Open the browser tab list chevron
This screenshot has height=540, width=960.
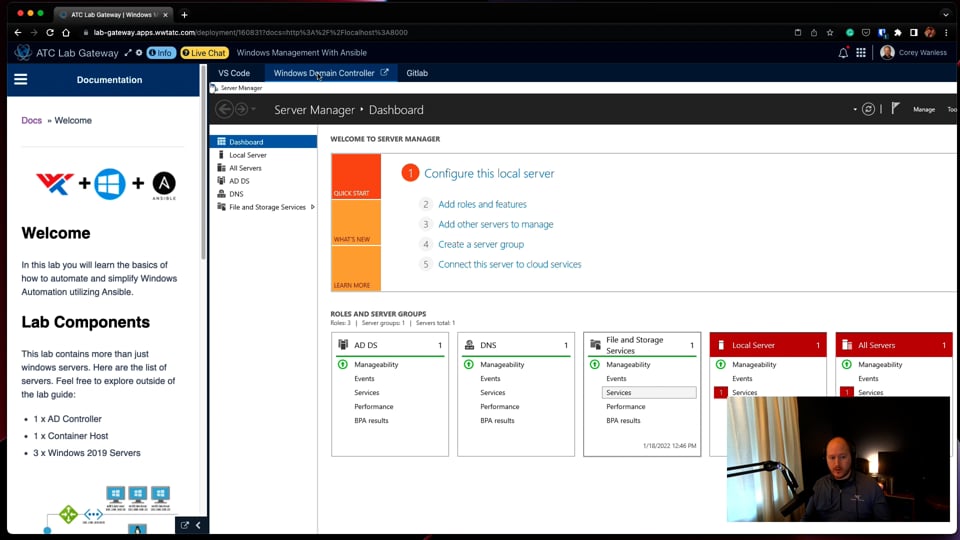pyautogui.click(x=946, y=14)
